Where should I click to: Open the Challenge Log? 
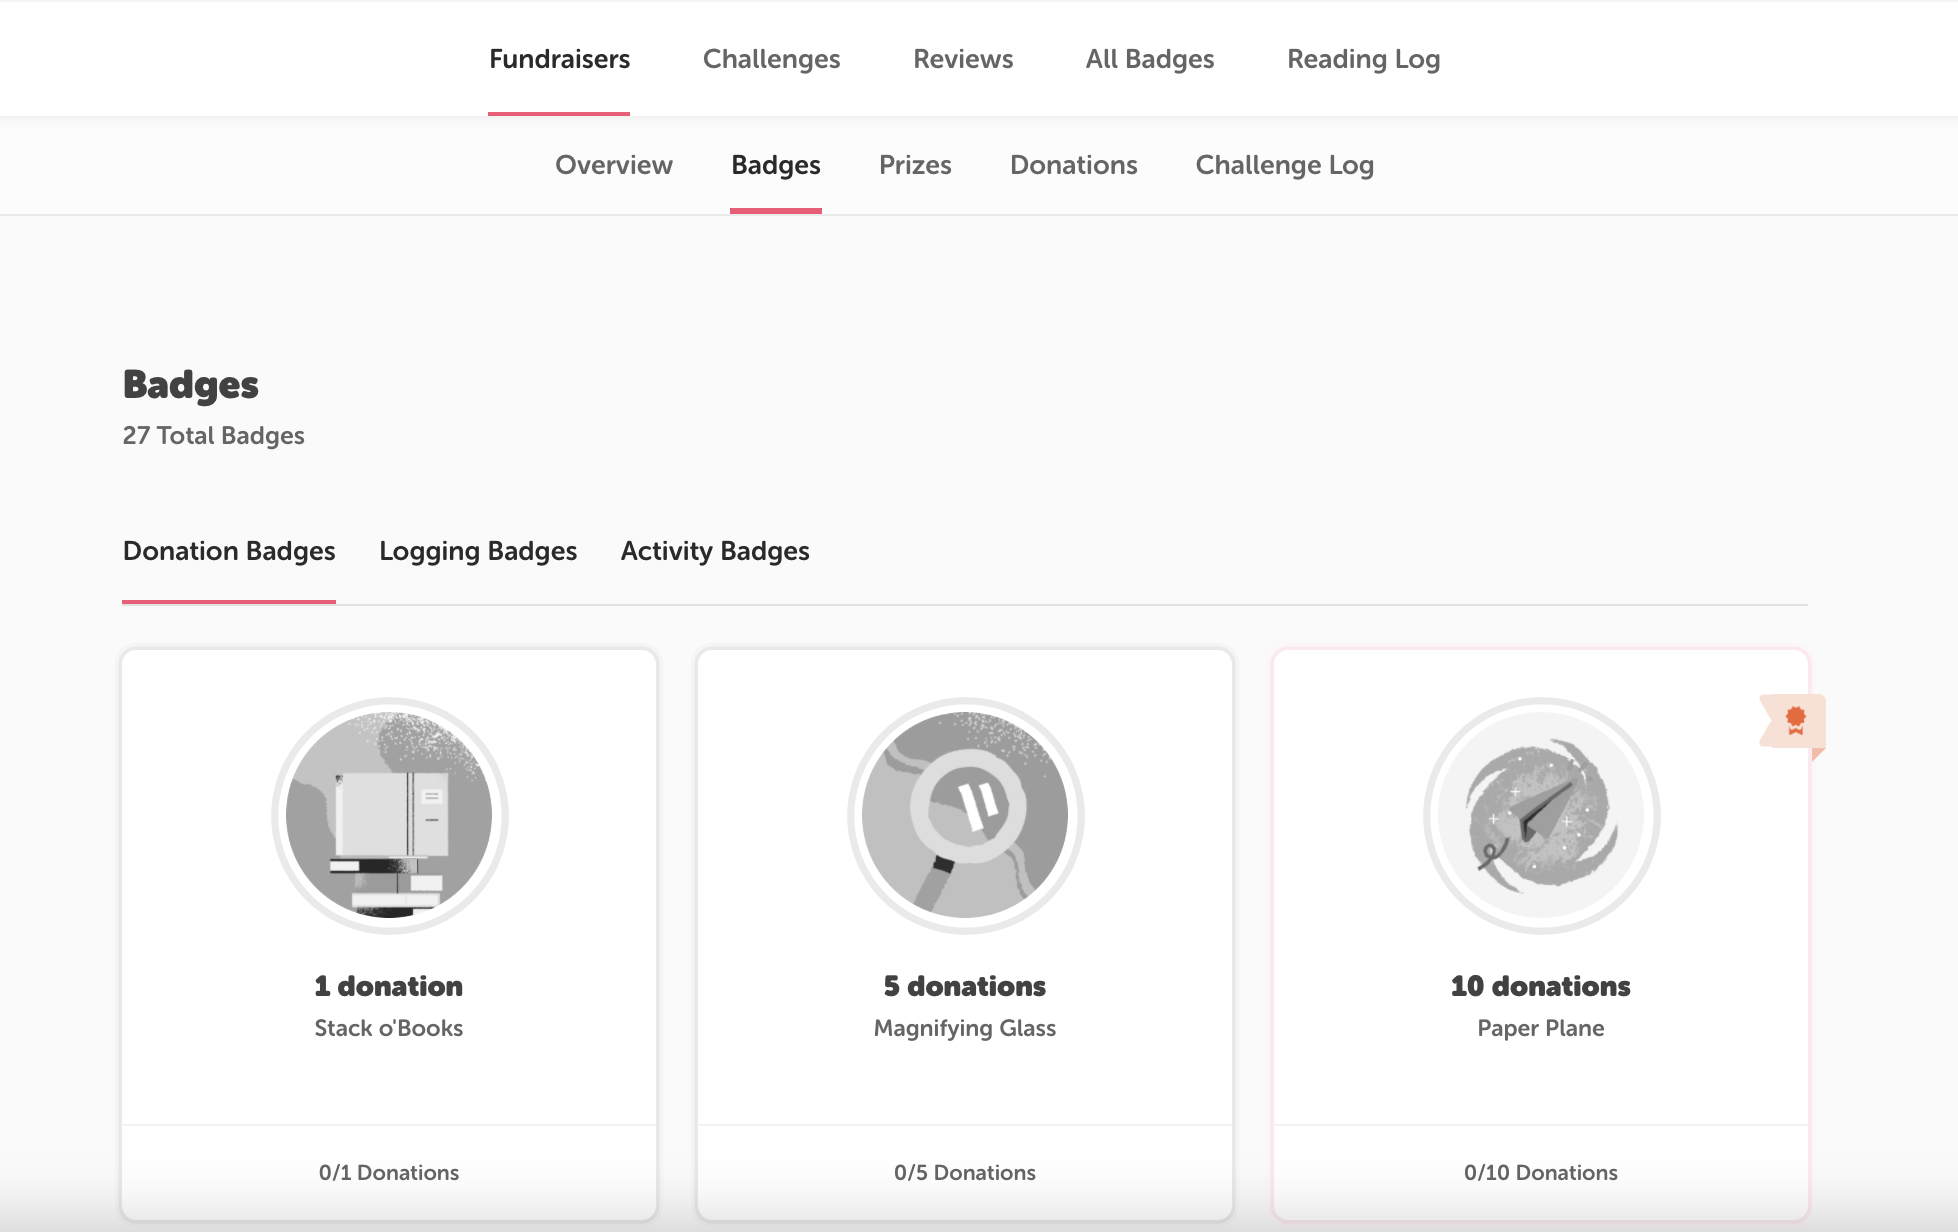coord(1285,165)
